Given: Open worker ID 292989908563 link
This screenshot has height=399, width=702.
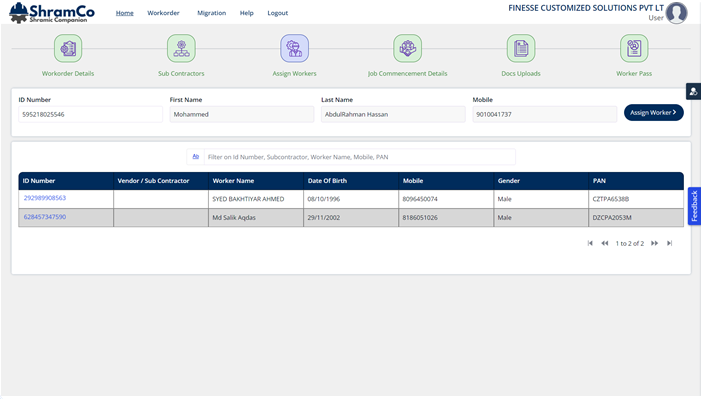Looking at the screenshot, I should coord(45,198).
